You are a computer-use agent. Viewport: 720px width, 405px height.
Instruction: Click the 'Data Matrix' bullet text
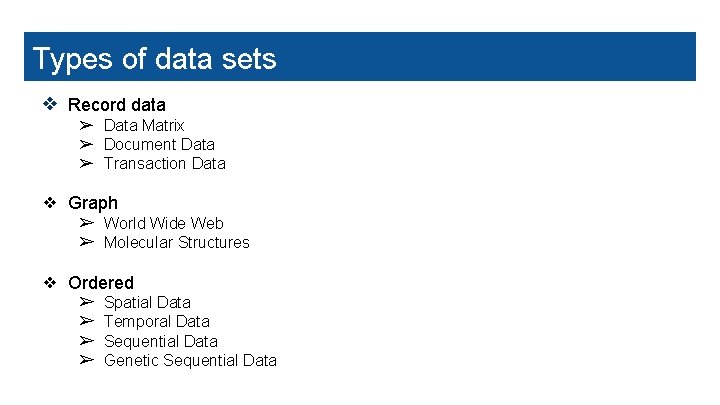(144, 125)
